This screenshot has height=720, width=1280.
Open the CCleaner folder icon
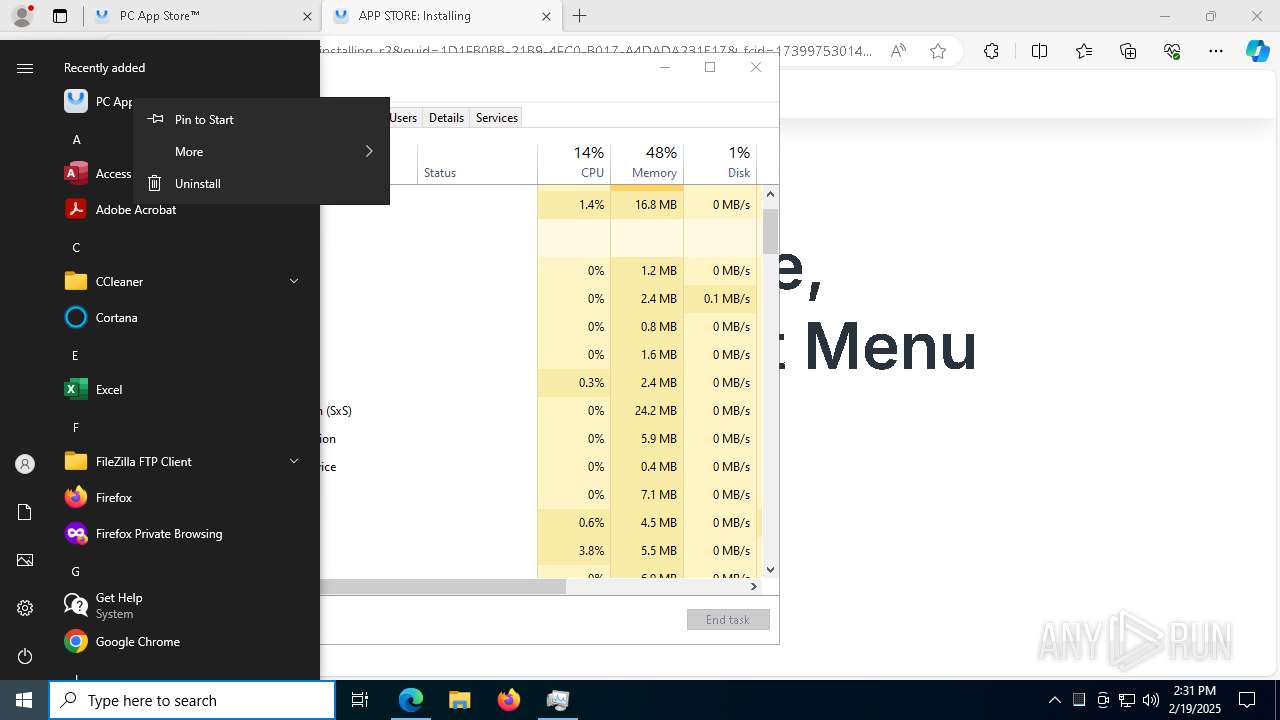click(76, 281)
